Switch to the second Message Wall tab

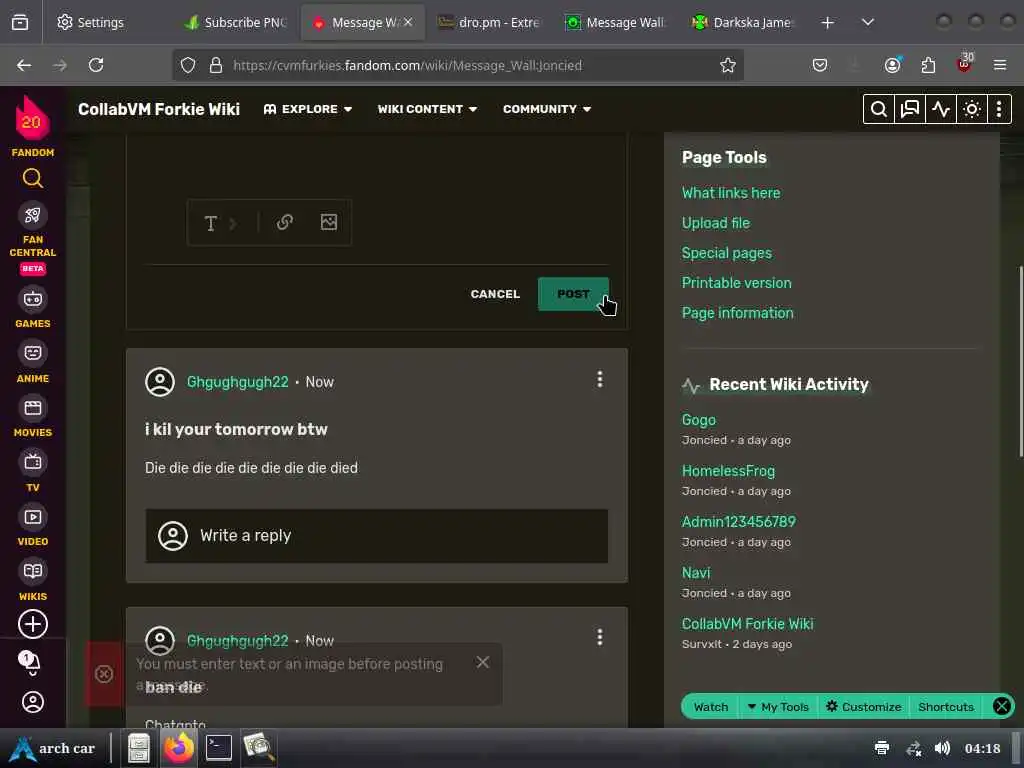pos(616,22)
